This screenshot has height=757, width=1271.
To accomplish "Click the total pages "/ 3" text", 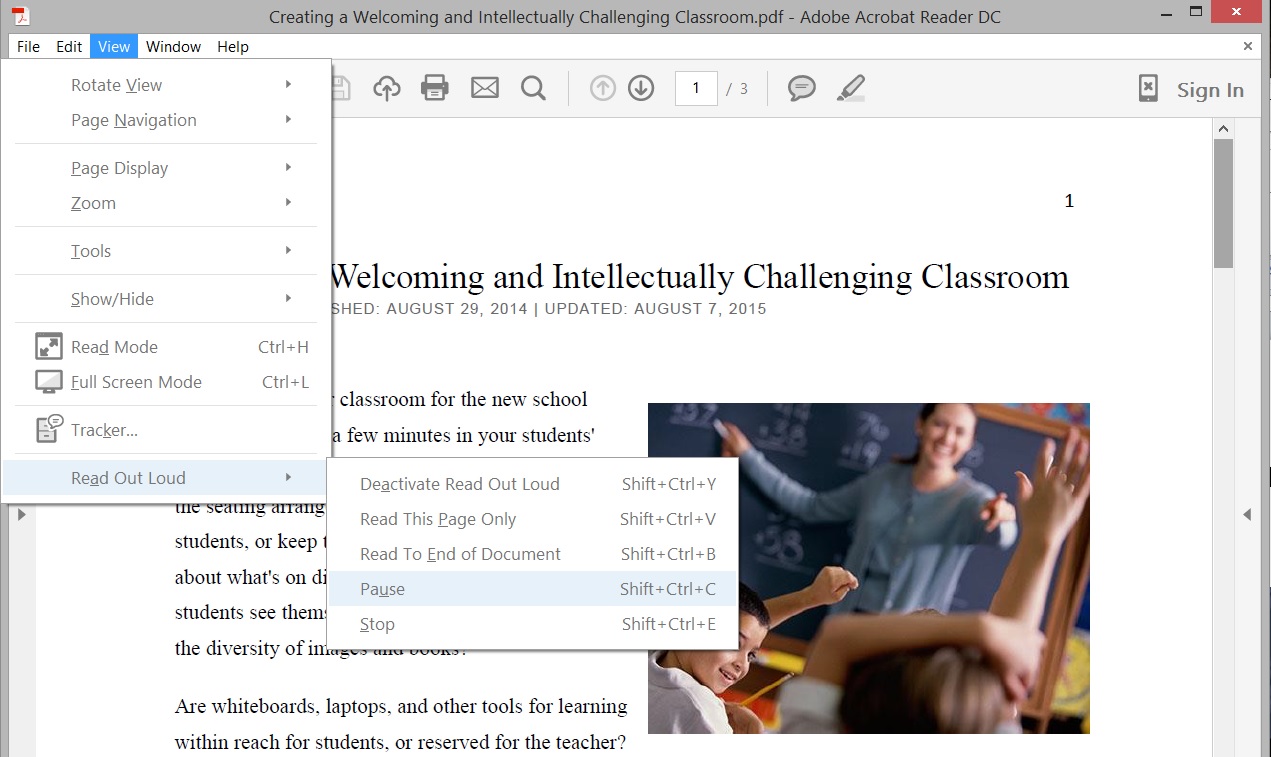I will click(x=737, y=89).
